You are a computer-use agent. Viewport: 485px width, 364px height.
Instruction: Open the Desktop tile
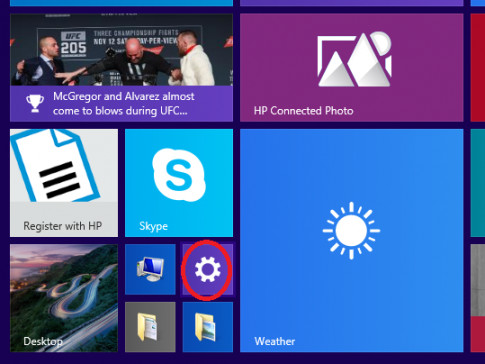point(64,298)
